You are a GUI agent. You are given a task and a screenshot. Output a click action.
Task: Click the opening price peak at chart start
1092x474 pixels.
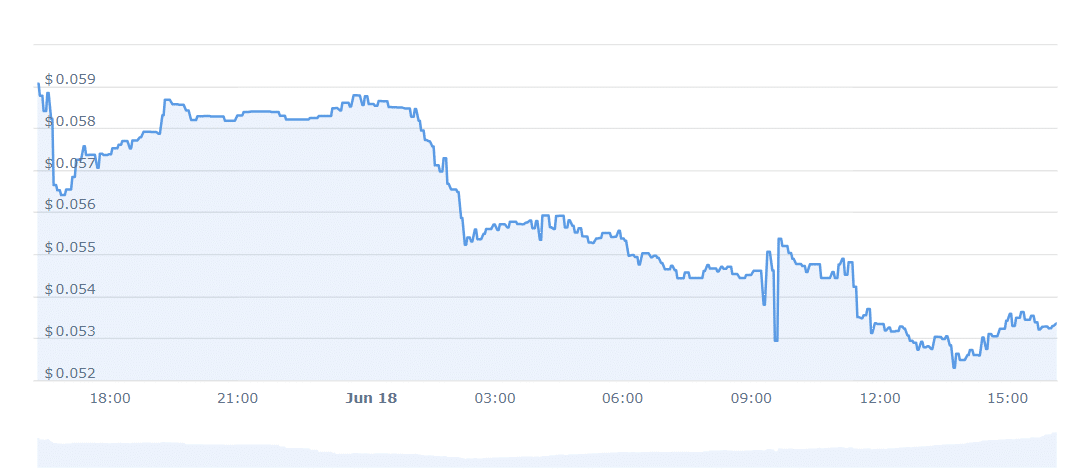[x=39, y=84]
